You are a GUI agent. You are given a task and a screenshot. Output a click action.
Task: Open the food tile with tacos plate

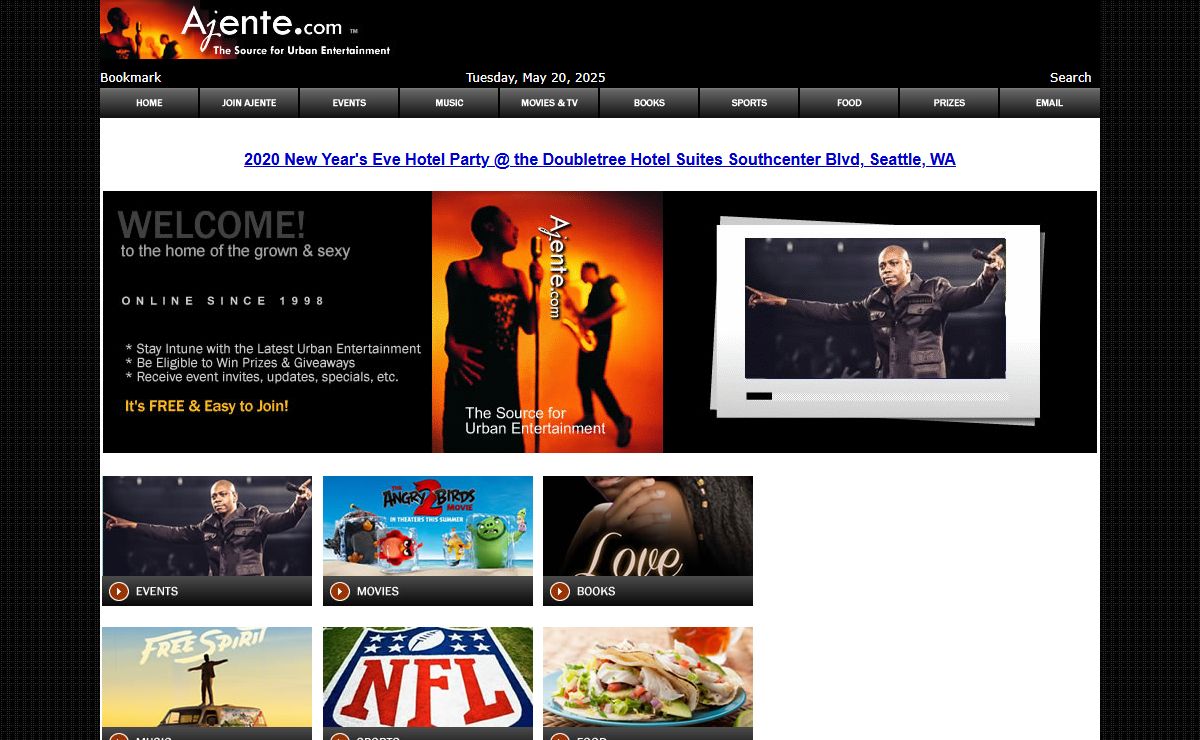click(648, 677)
